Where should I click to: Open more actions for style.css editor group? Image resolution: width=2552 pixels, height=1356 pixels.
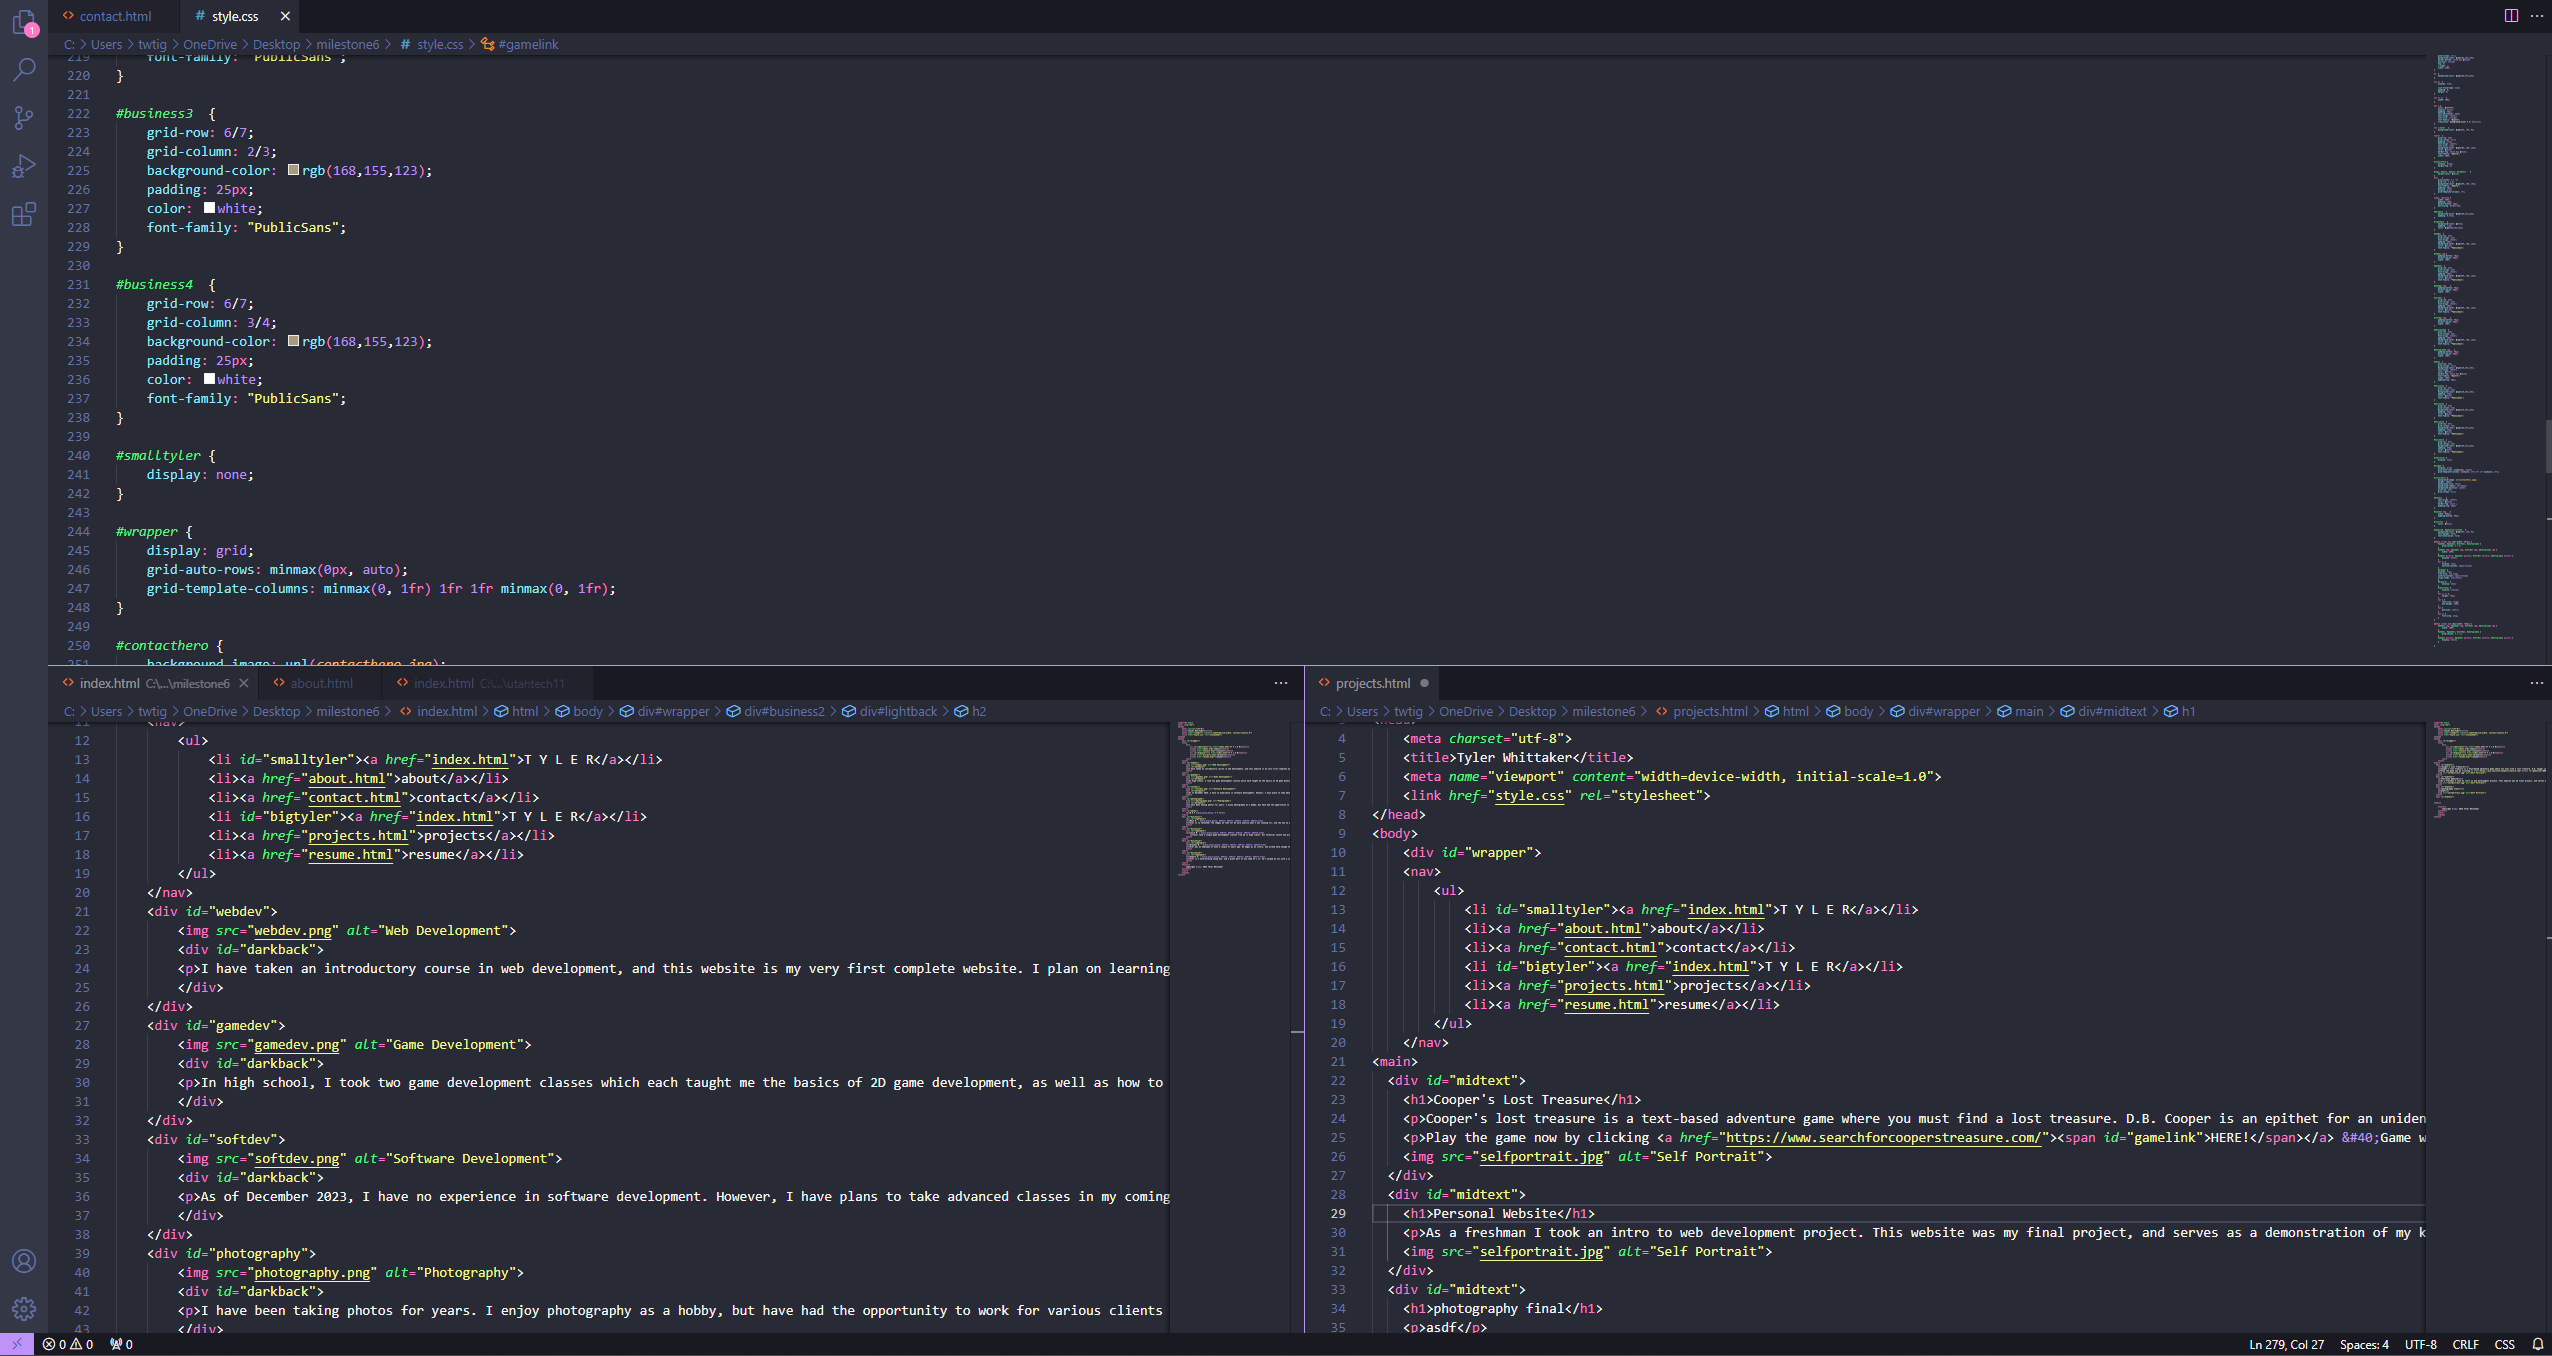2537,16
